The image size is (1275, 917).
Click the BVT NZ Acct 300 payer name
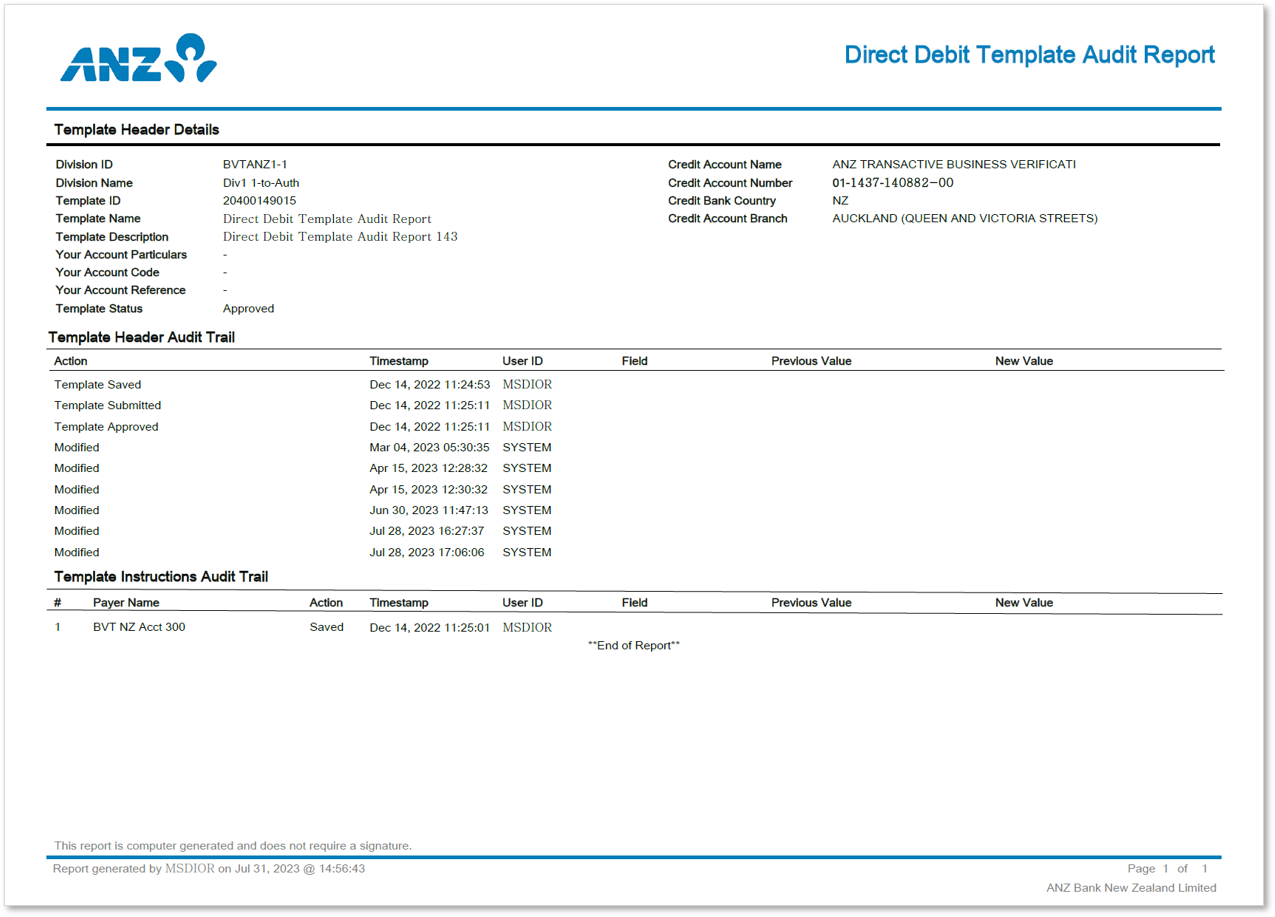point(139,627)
